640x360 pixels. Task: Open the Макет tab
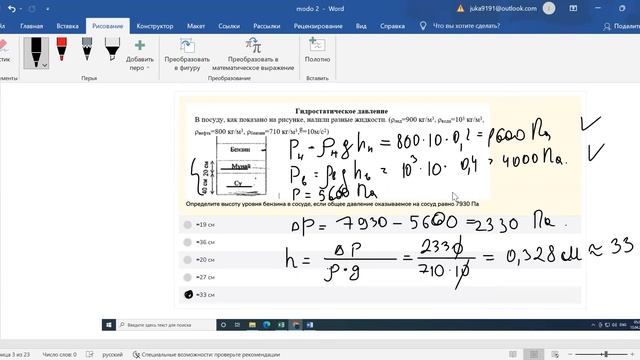pos(196,26)
